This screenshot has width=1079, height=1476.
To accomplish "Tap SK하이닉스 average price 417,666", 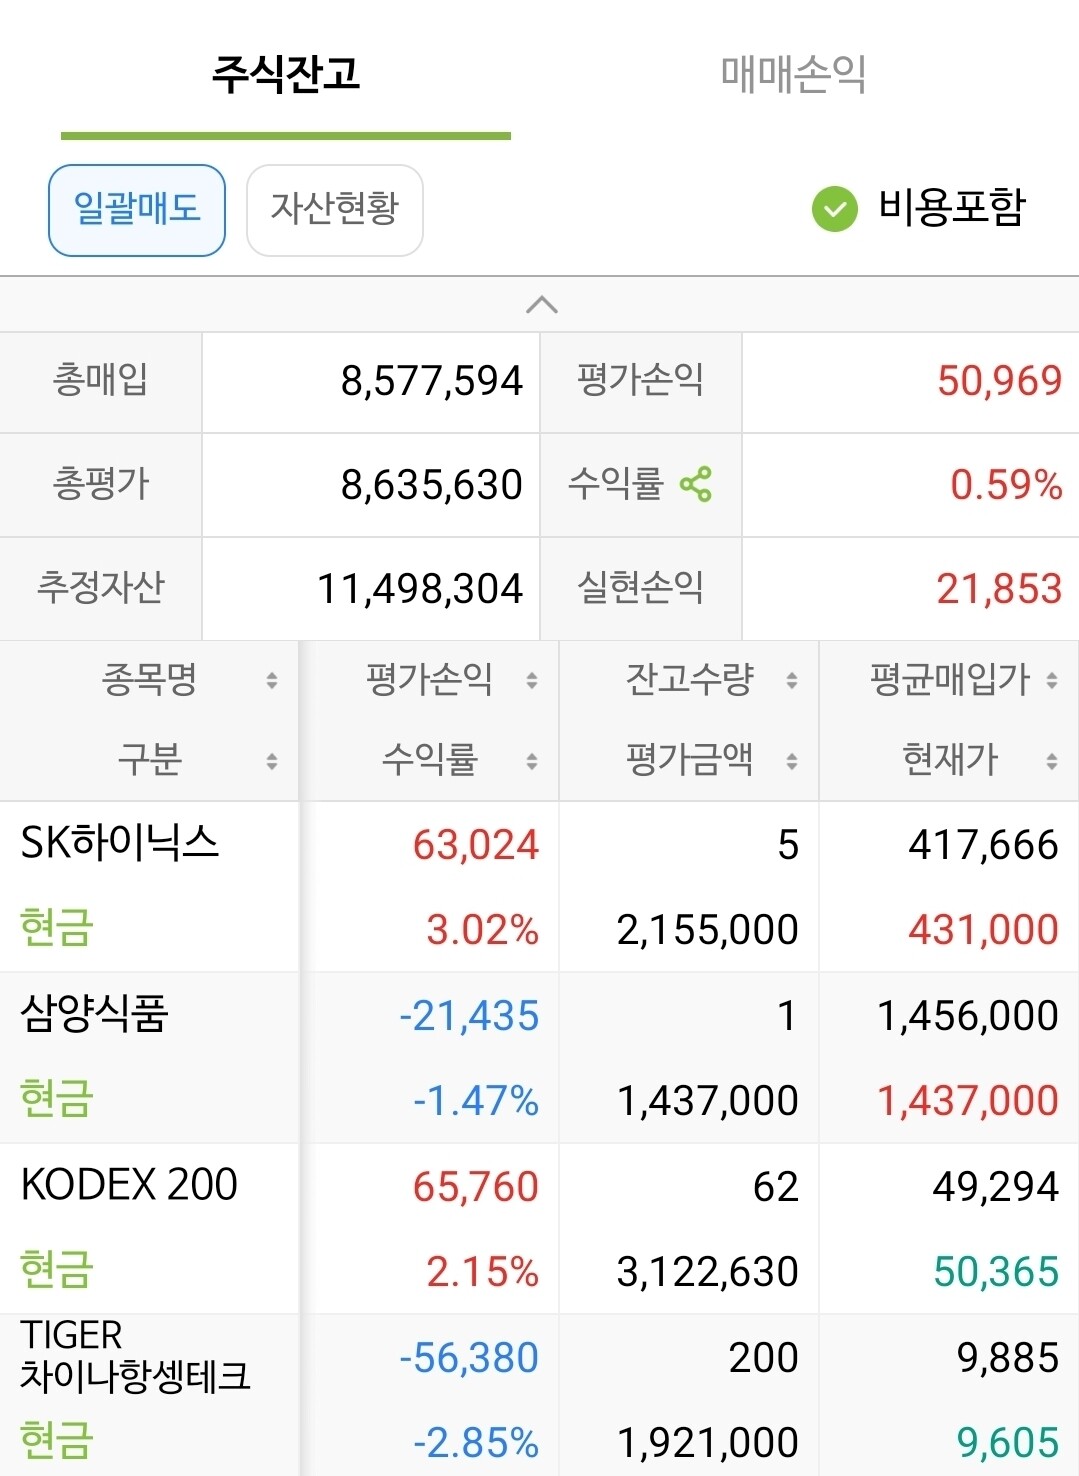I will tap(983, 845).
